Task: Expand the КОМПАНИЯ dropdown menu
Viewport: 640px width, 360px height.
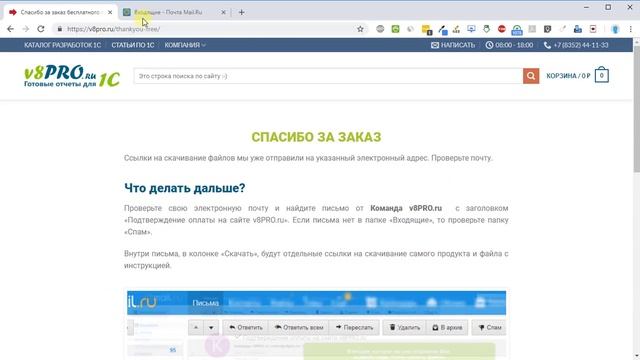Action: point(185,45)
